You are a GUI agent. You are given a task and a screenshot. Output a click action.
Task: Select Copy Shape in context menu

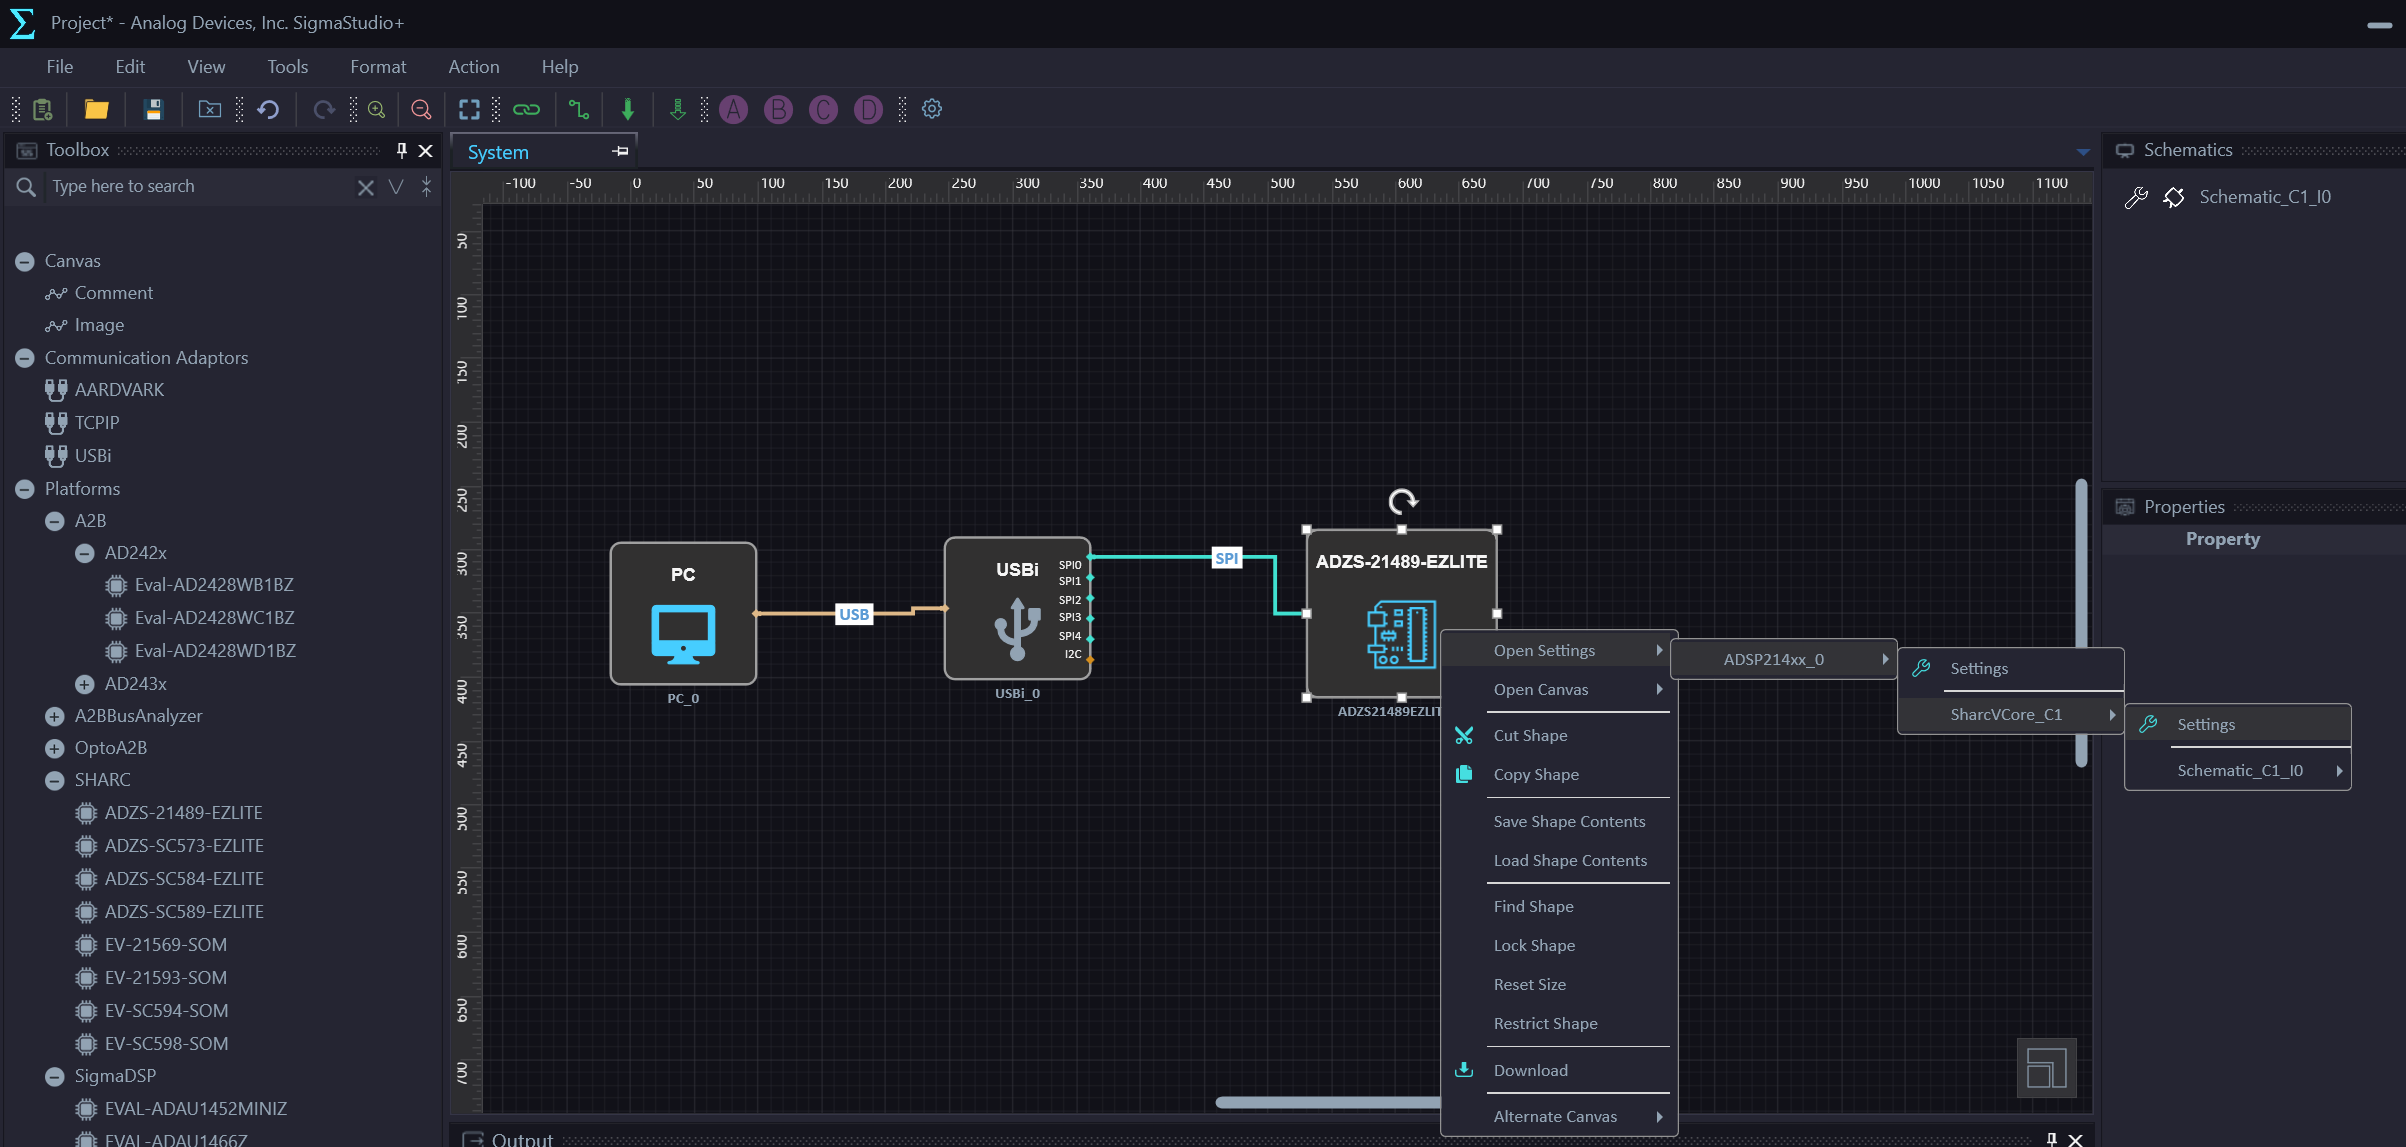tap(1559, 775)
